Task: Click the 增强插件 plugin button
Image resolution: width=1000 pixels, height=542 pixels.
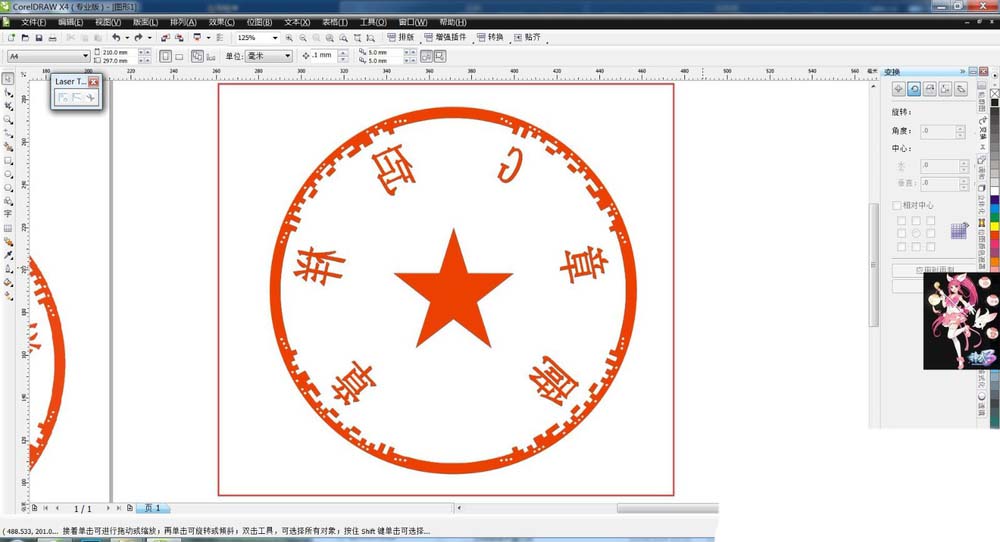Action: point(445,38)
